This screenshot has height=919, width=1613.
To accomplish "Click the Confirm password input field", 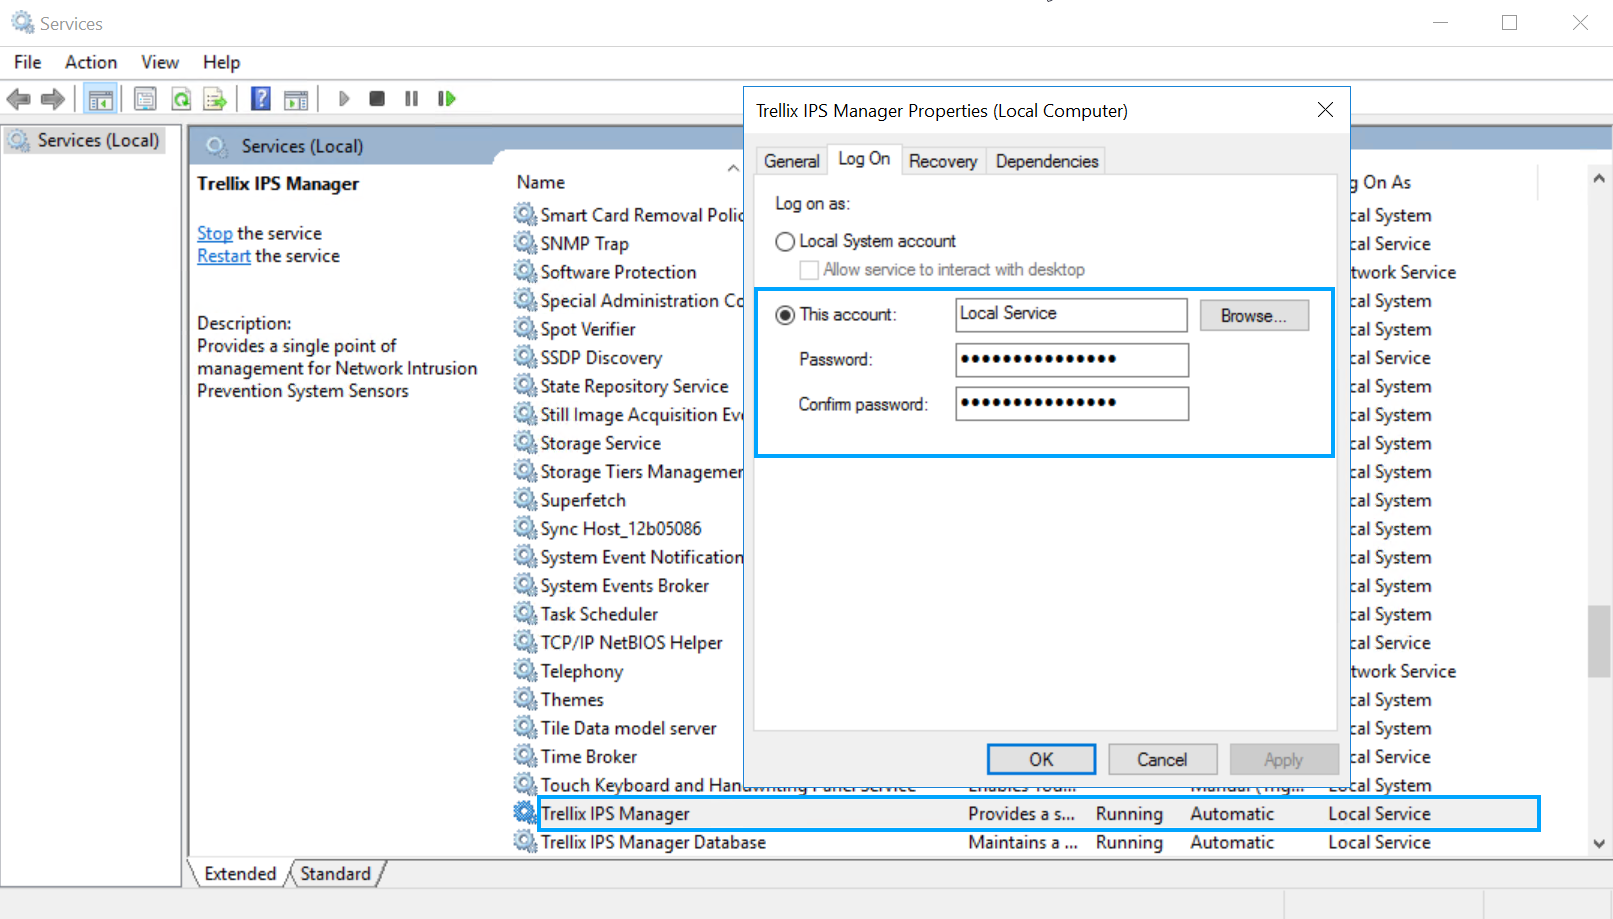I will click(x=1071, y=404).
